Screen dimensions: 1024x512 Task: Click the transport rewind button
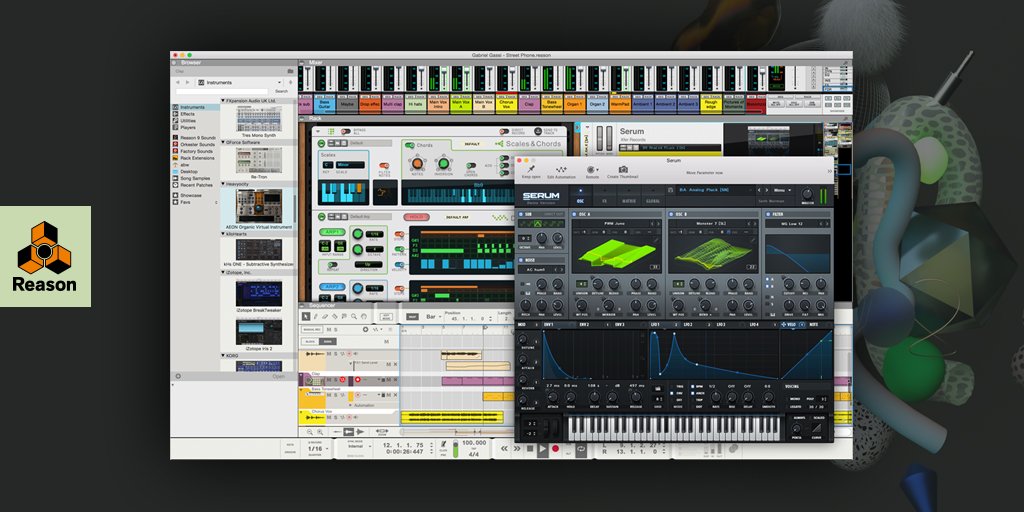point(504,449)
